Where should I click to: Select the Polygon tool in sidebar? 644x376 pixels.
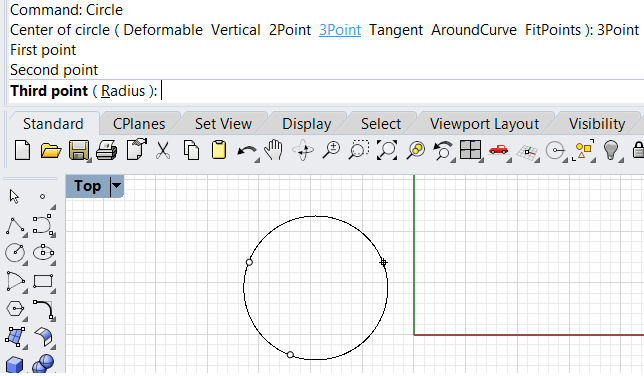pos(16,309)
